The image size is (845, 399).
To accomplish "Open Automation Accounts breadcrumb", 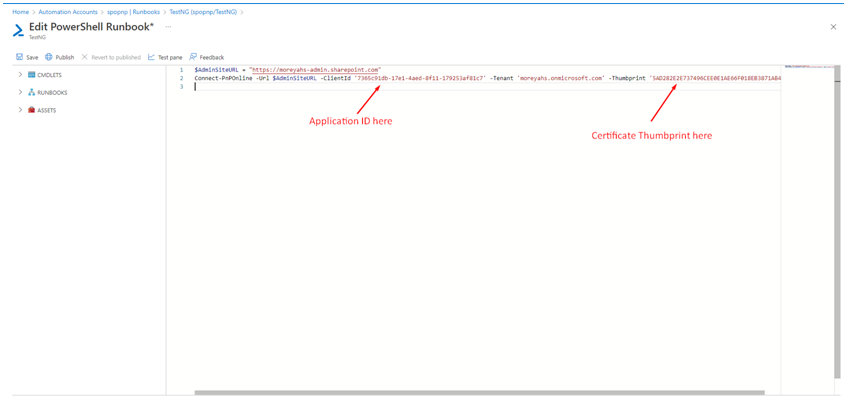I will (68, 12).
